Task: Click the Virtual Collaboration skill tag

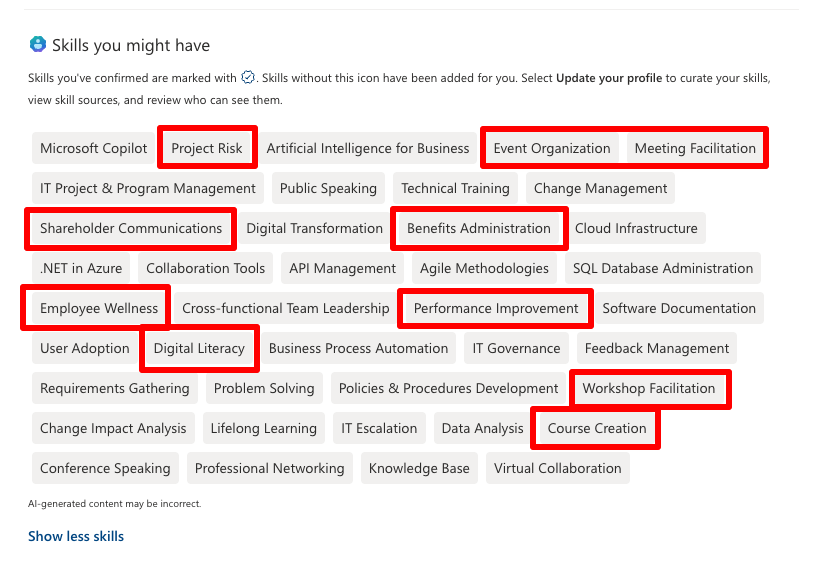Action: click(x=557, y=468)
